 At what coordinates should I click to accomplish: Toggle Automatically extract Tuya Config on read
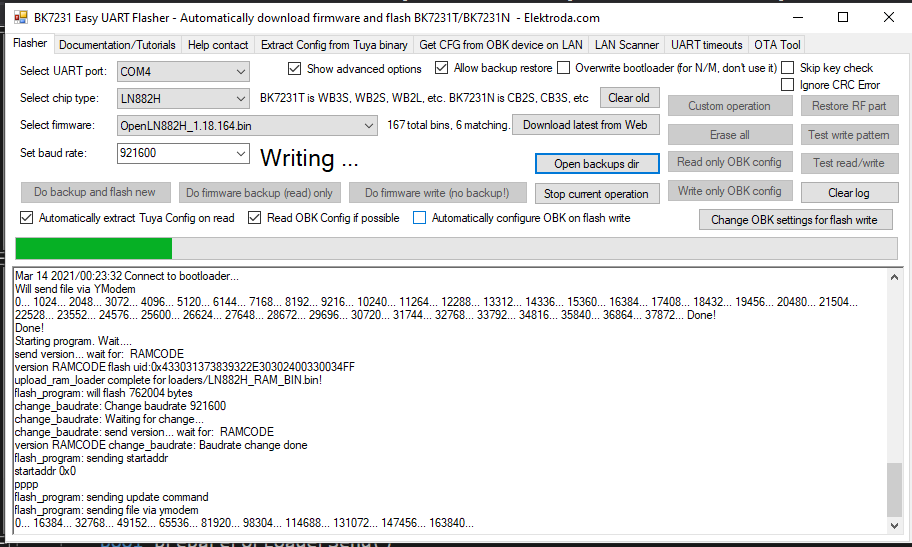pyautogui.click(x=26, y=218)
